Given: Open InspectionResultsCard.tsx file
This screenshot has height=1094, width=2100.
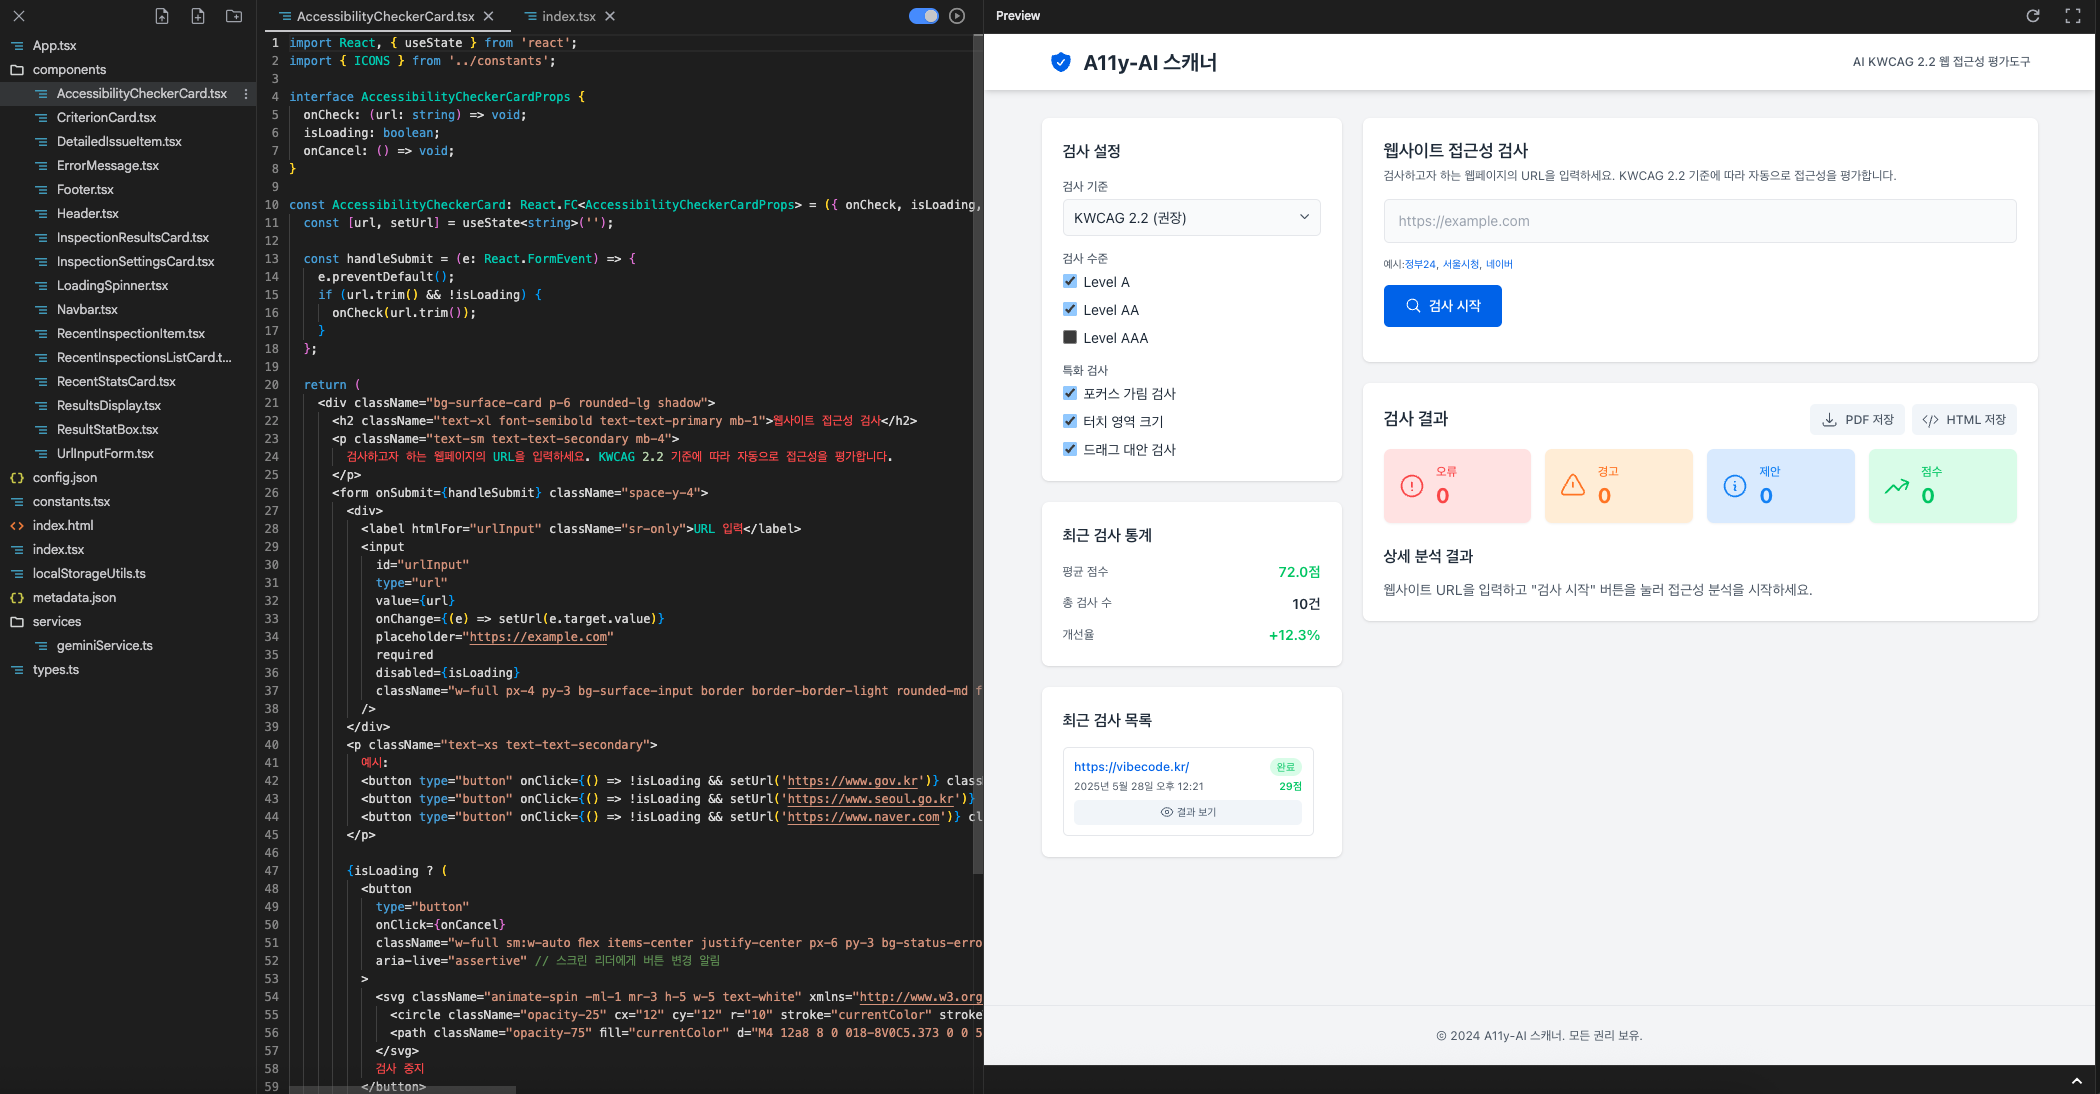Looking at the screenshot, I should click(128, 238).
